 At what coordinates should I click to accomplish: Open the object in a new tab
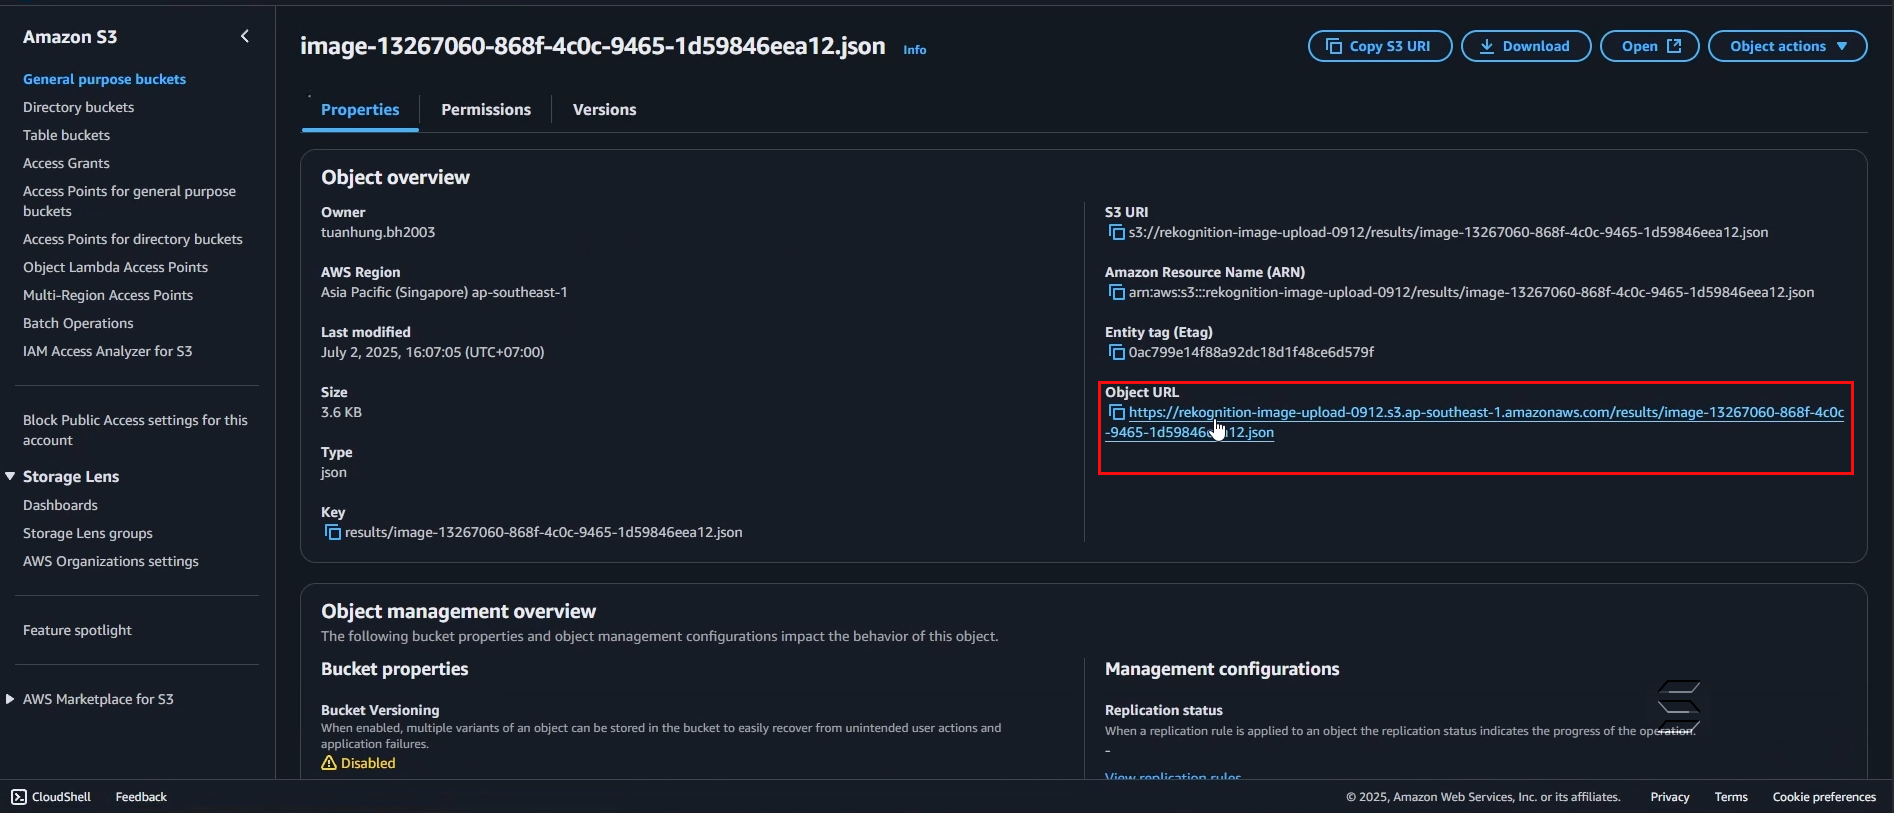tap(1650, 46)
